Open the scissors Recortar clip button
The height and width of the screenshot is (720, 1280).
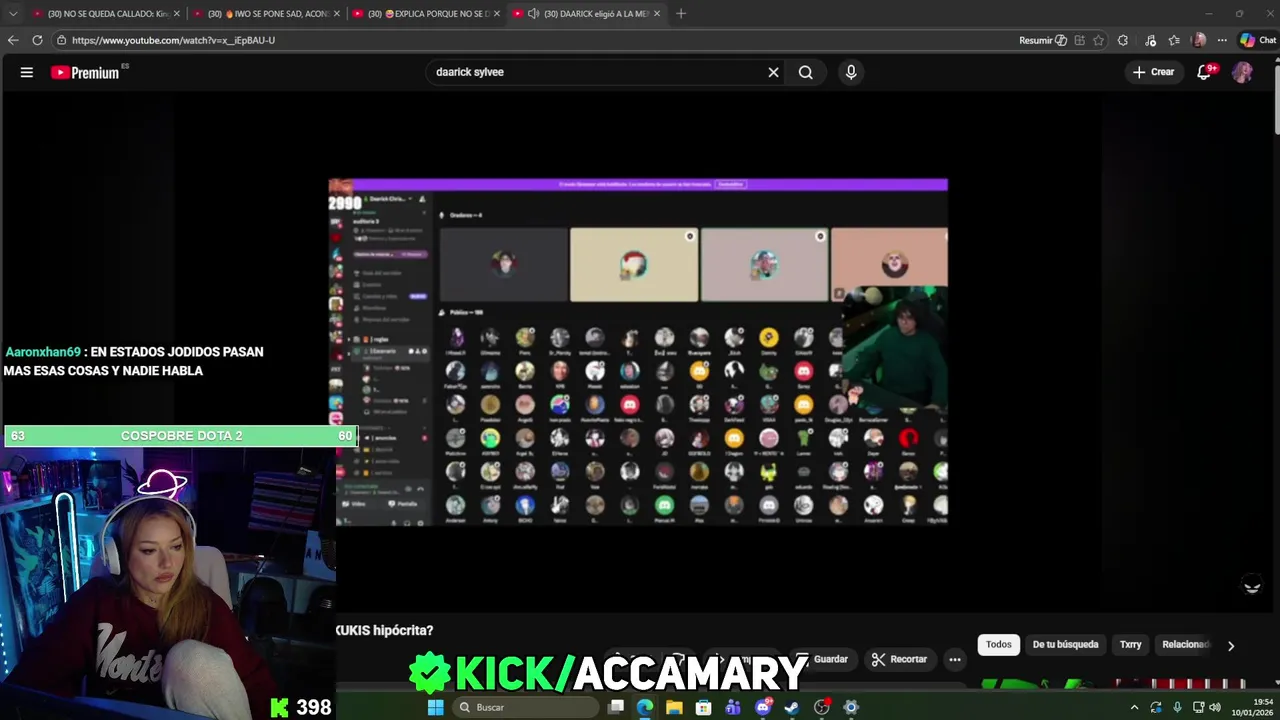[899, 659]
